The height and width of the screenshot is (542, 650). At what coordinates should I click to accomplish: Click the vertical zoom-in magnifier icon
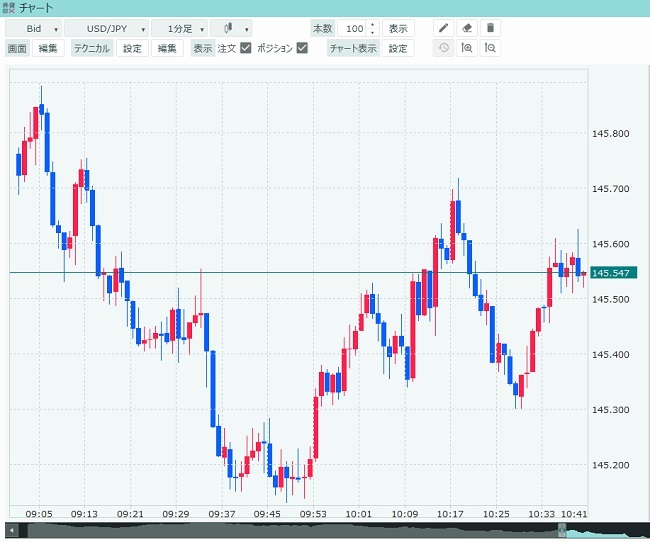point(467,48)
